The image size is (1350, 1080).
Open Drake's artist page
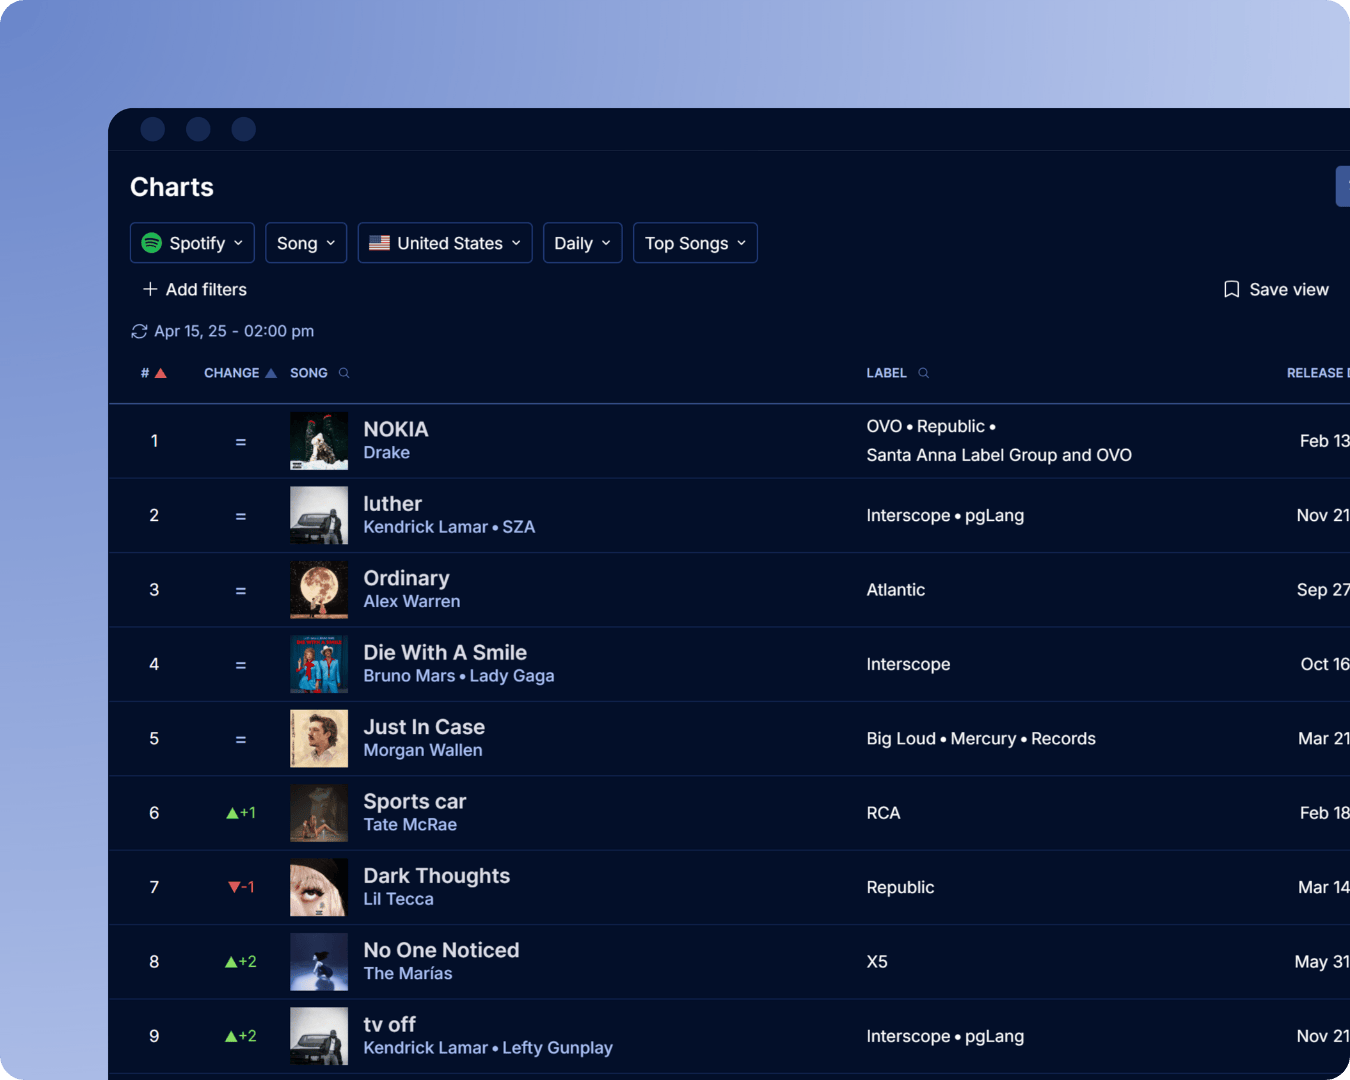(x=387, y=452)
